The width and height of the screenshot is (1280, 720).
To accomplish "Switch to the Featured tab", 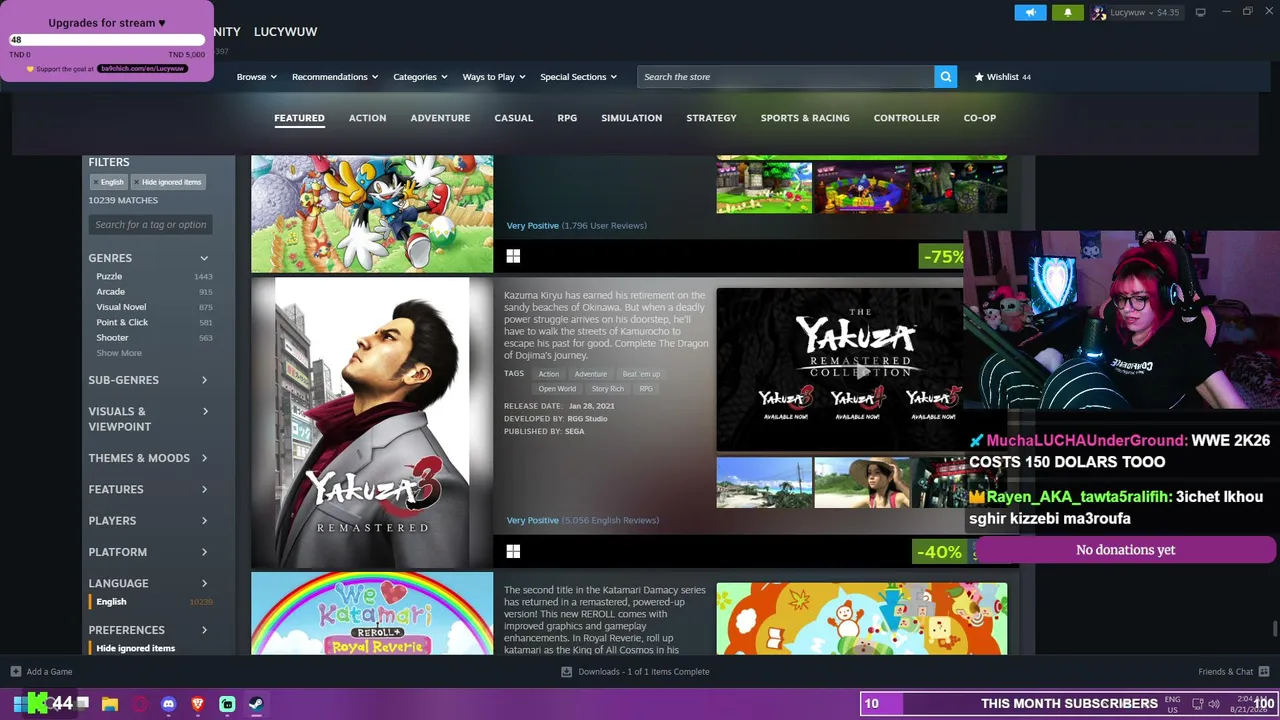I will pyautogui.click(x=299, y=118).
